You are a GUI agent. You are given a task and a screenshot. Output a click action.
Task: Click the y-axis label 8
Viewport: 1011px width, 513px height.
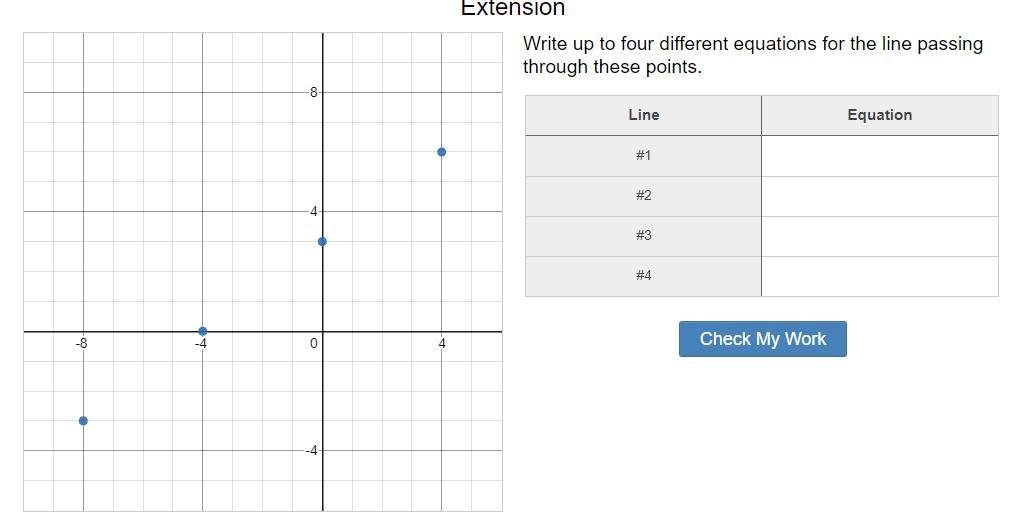click(x=313, y=92)
